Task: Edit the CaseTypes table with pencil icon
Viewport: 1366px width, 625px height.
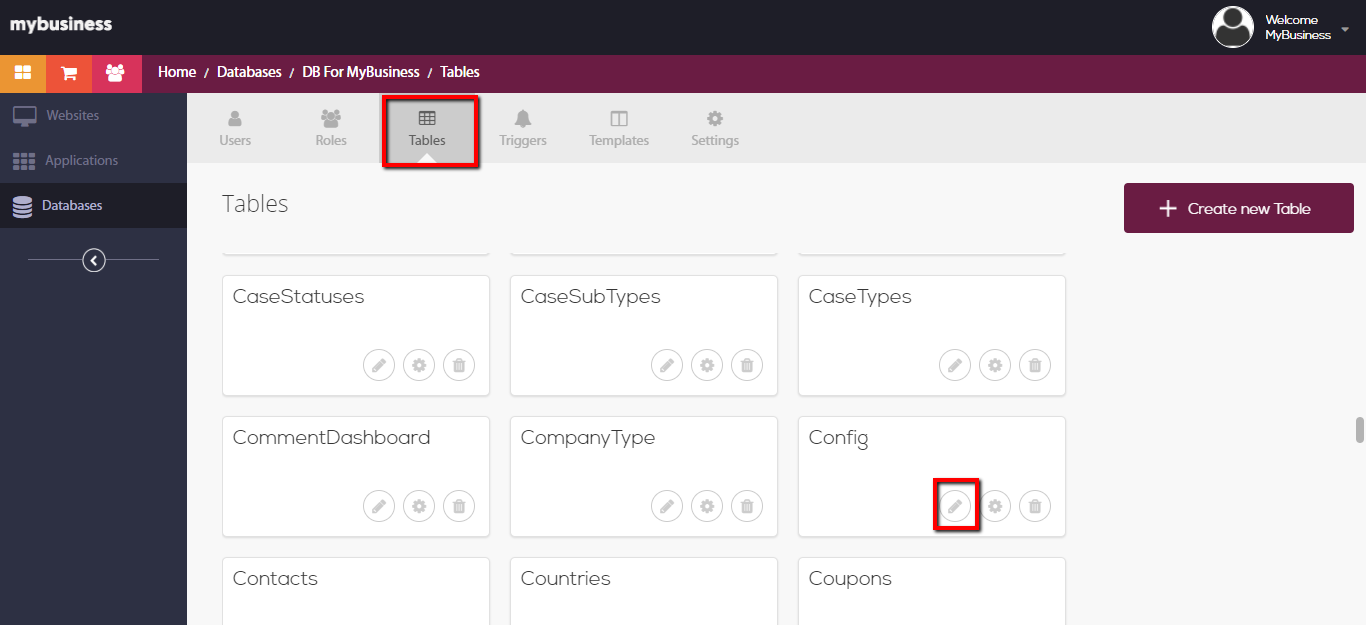Action: coord(955,365)
